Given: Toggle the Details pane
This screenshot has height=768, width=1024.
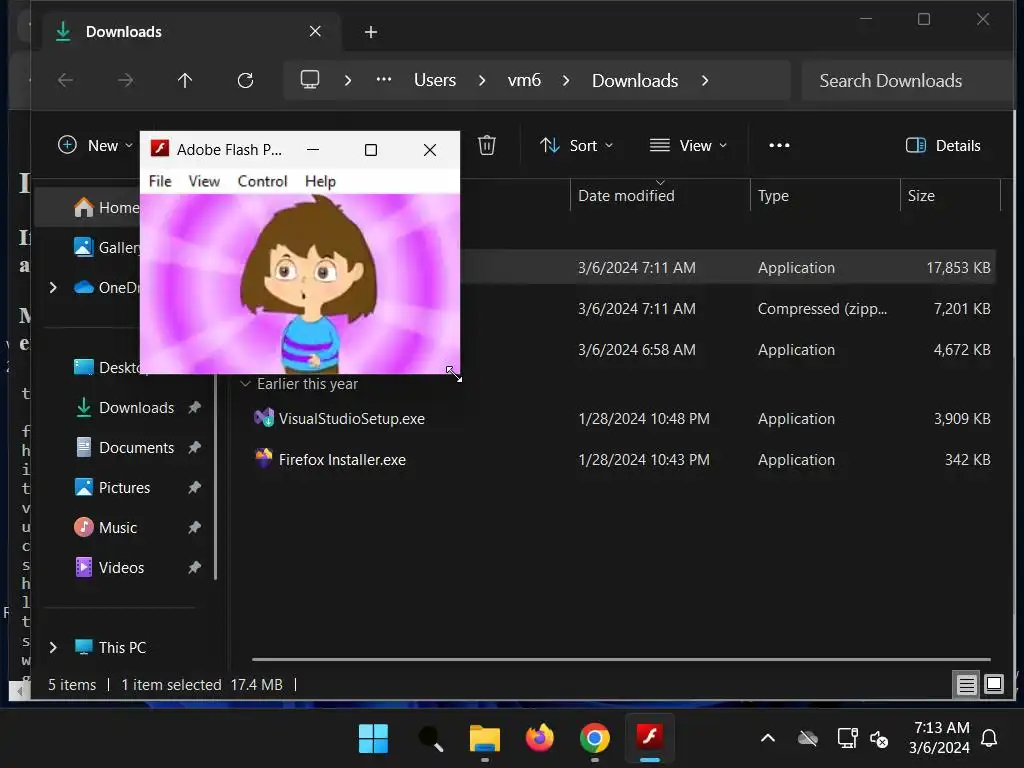Looking at the screenshot, I should [x=943, y=145].
